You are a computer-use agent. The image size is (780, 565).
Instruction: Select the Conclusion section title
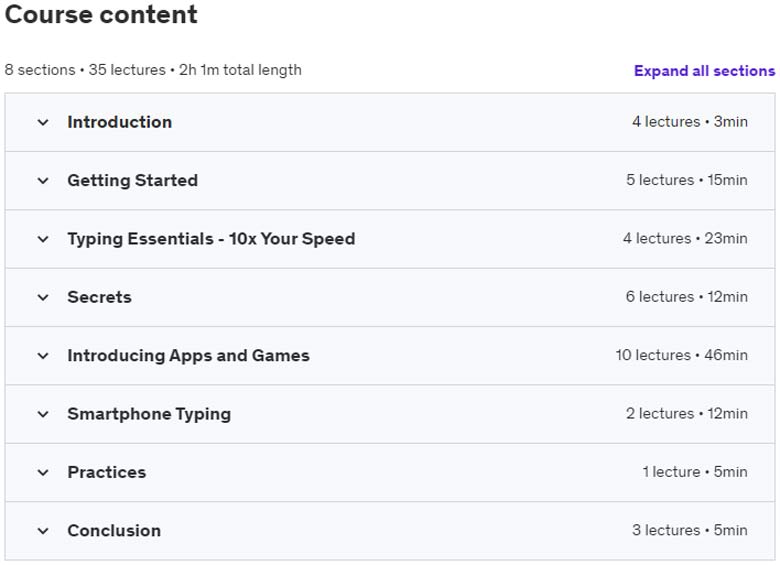coord(114,531)
